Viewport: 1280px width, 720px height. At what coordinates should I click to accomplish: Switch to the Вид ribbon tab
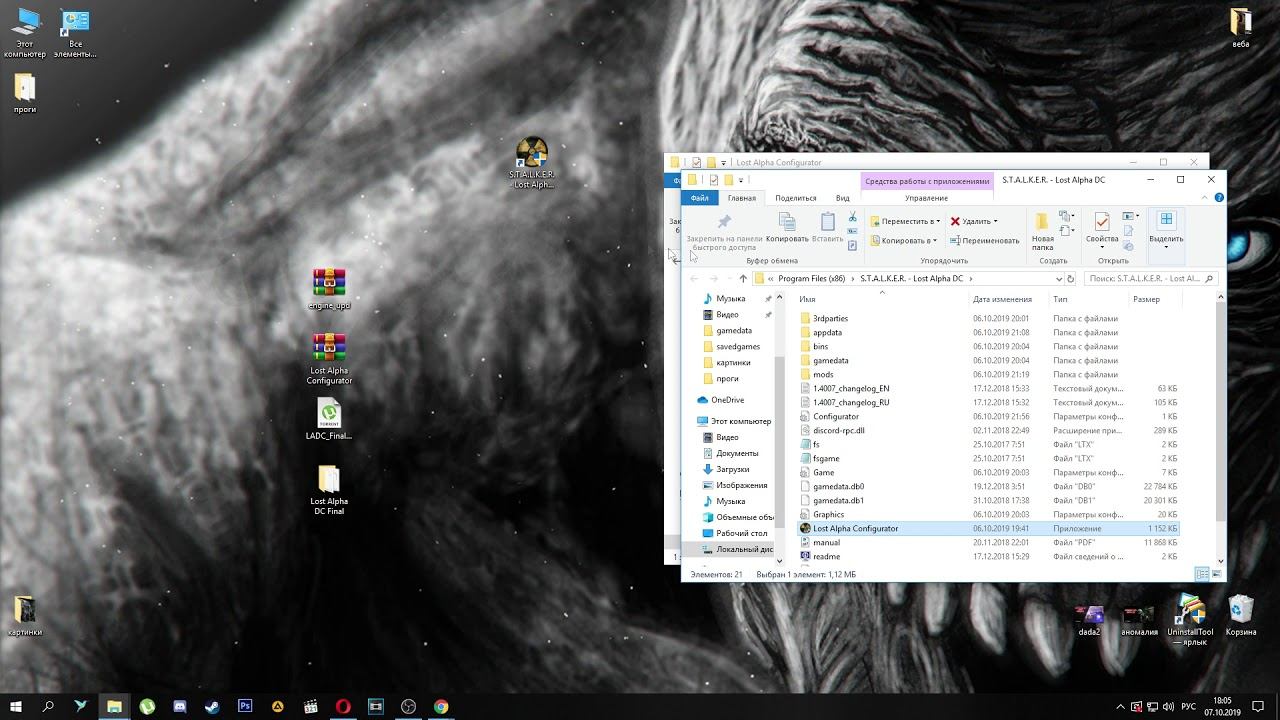tap(842, 198)
